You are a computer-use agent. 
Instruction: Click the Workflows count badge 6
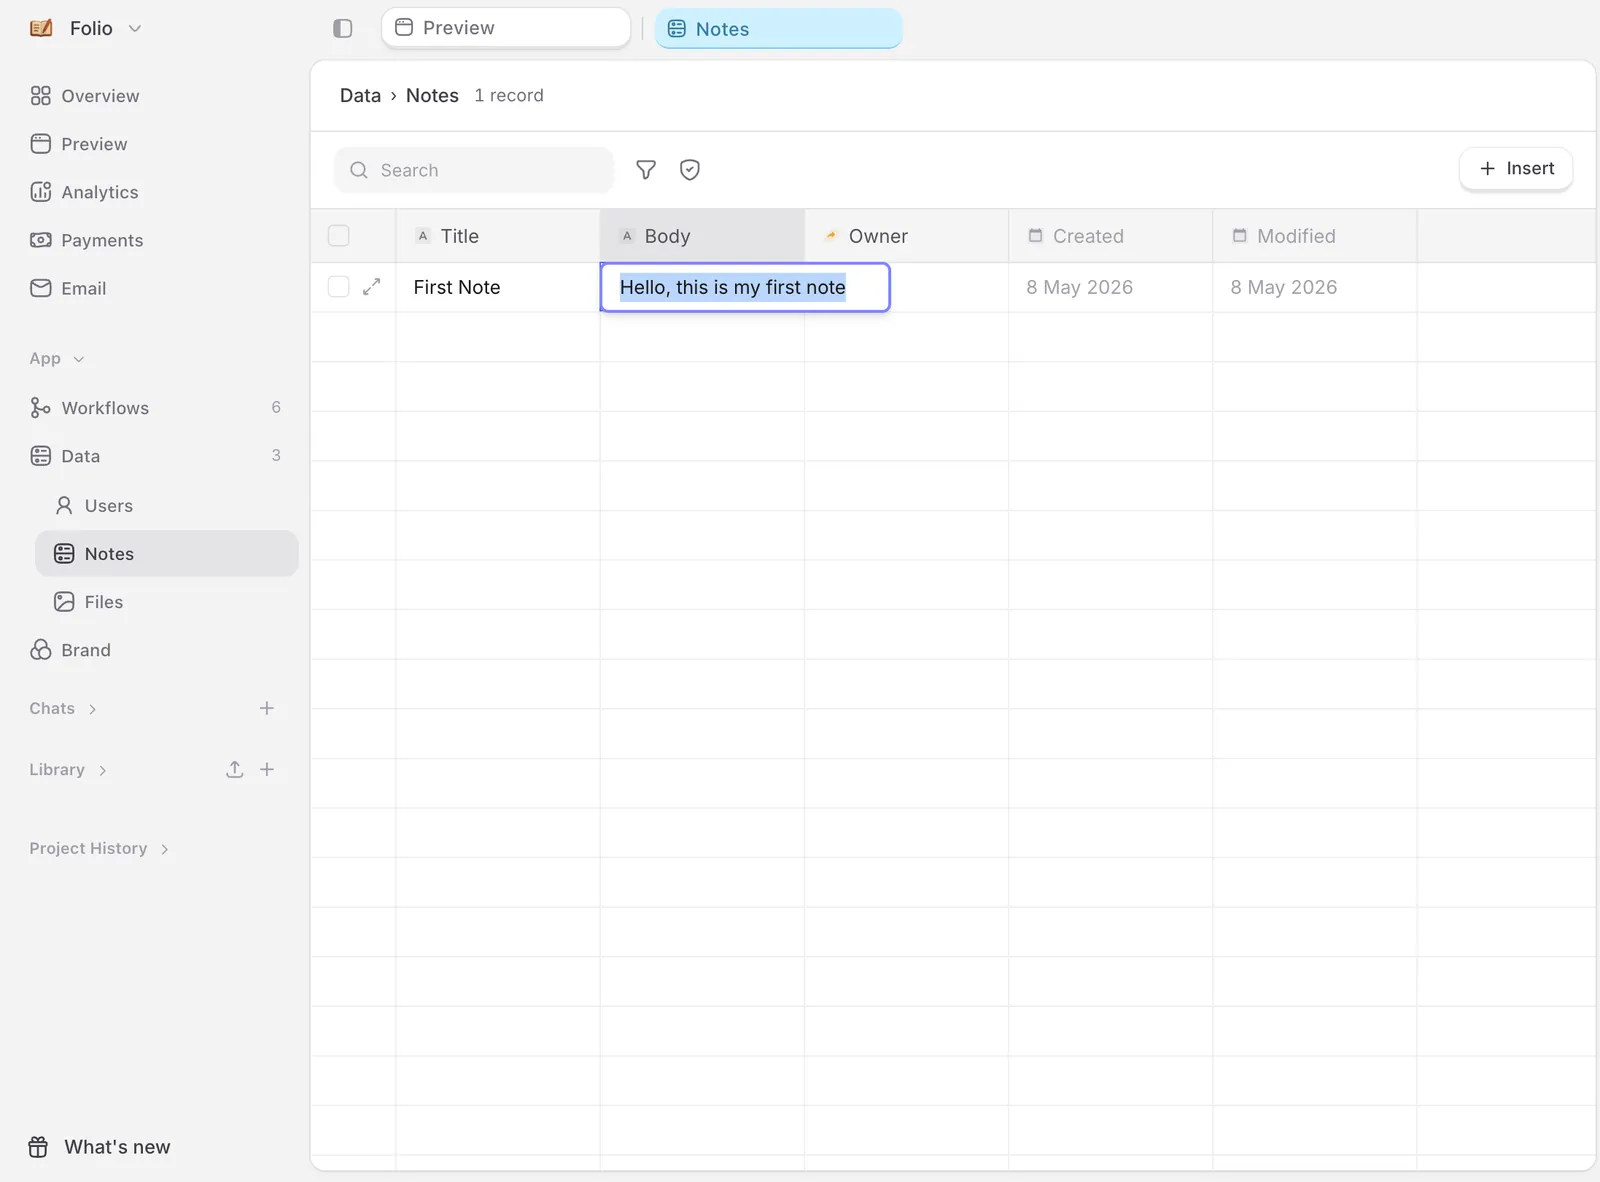pos(276,407)
